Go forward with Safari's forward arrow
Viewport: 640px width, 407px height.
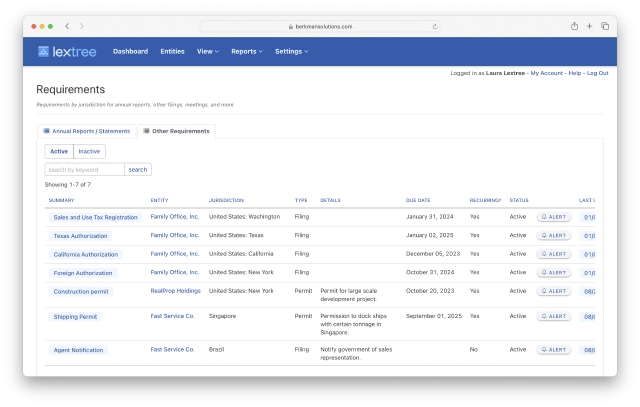(82, 26)
